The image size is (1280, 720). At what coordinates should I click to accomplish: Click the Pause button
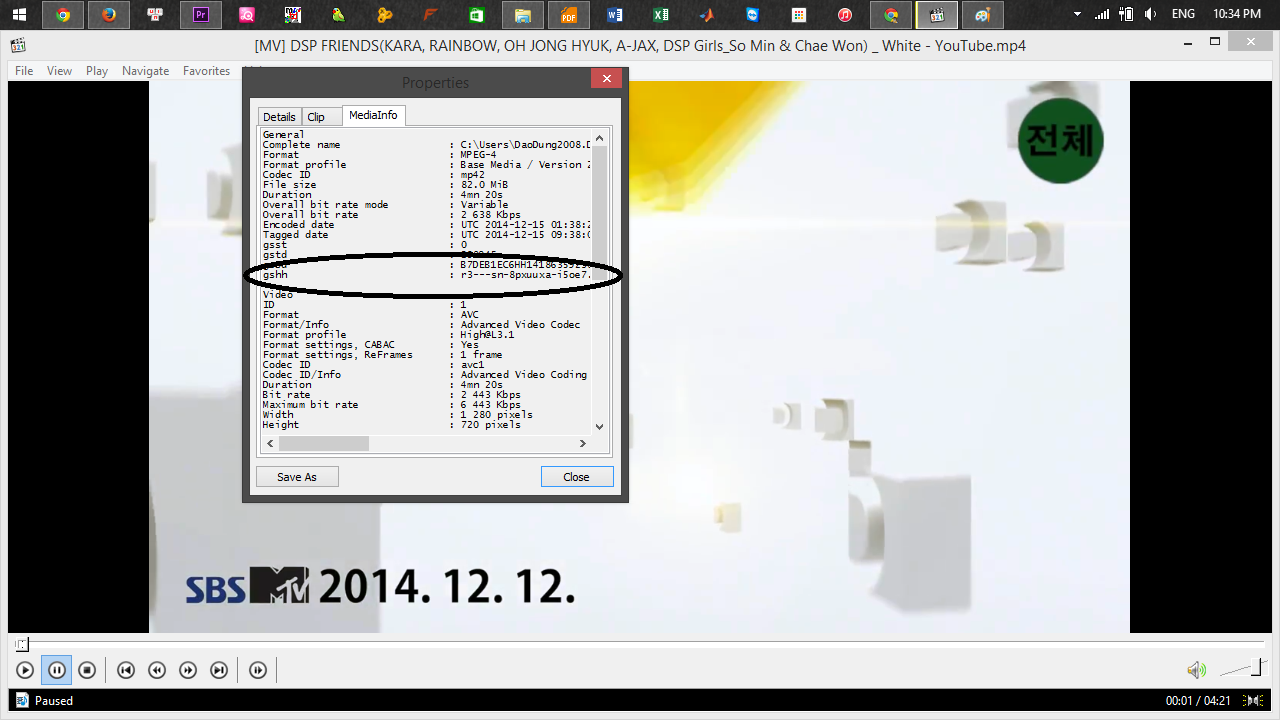tap(56, 670)
